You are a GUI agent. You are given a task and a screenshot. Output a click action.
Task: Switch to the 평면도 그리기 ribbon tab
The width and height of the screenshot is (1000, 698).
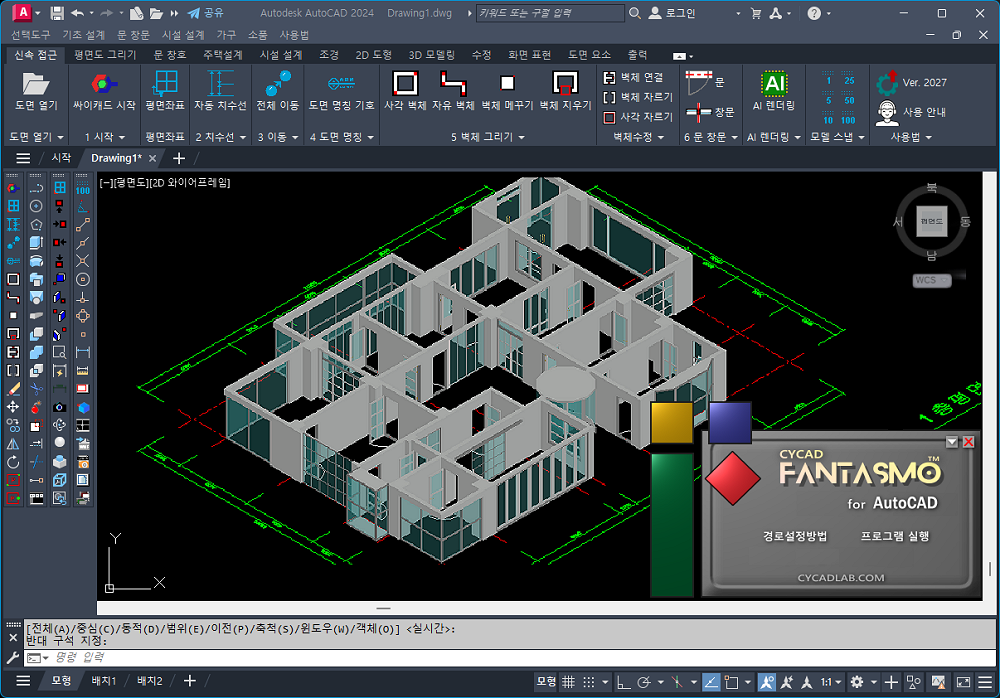105,55
